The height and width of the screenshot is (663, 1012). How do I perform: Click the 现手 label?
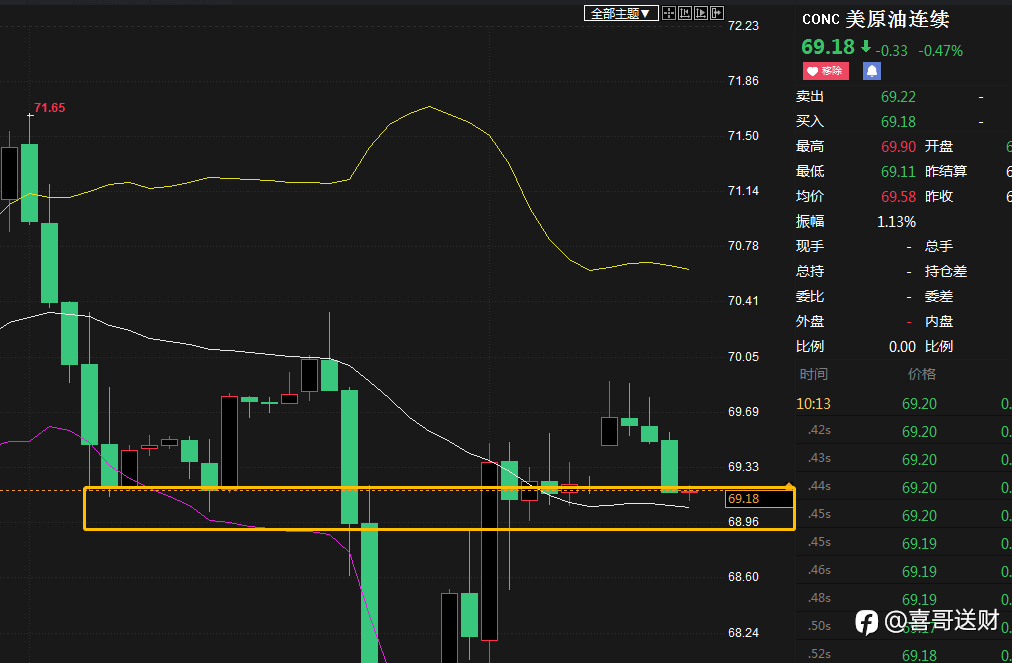(x=810, y=247)
